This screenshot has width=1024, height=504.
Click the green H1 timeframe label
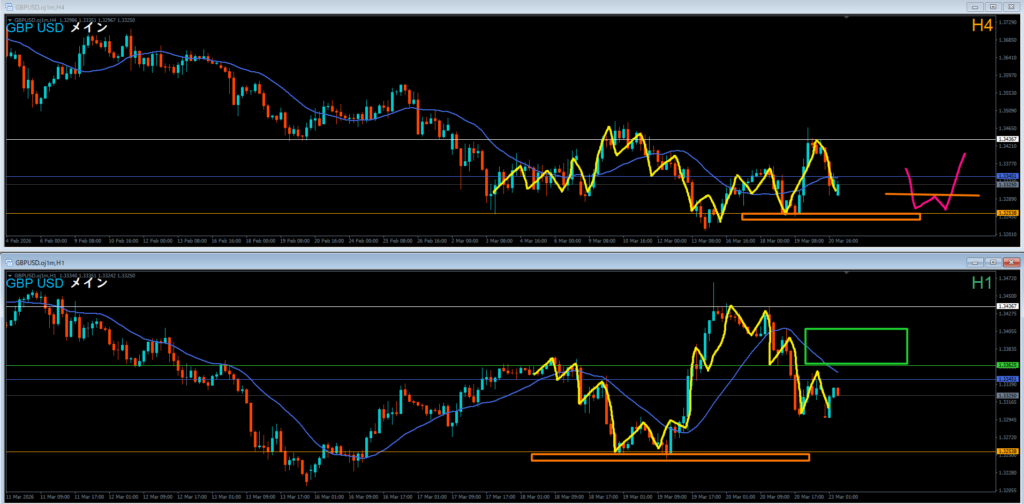coord(983,283)
